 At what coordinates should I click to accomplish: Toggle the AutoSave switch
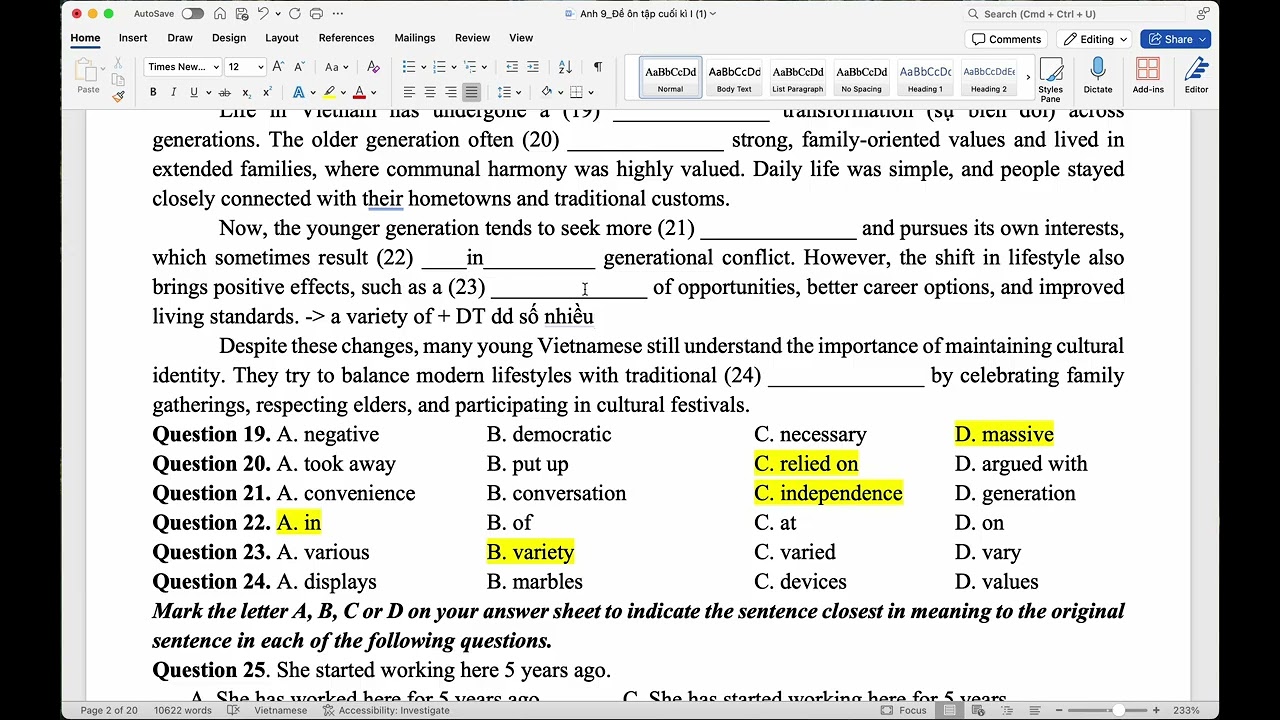[x=192, y=14]
